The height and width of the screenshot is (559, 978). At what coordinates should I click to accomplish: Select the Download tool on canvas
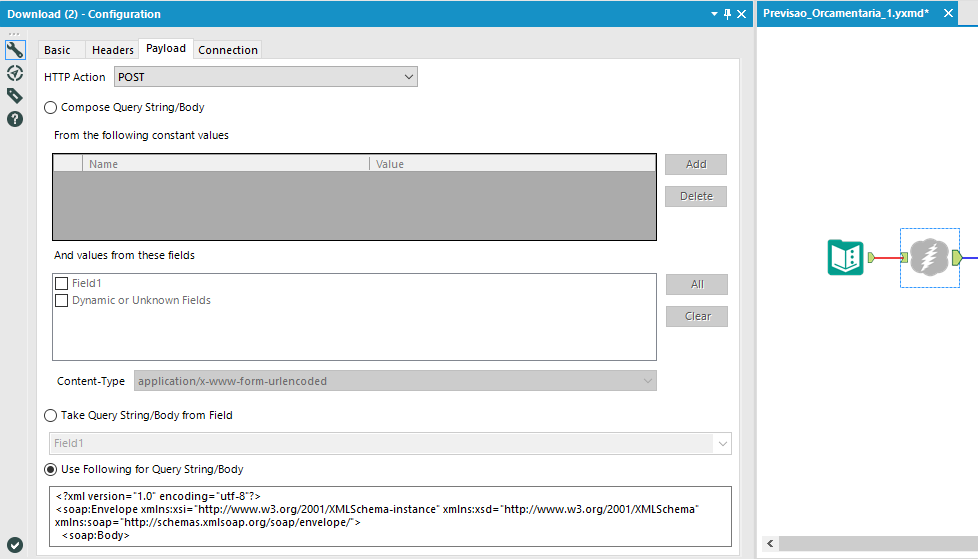tap(929, 257)
